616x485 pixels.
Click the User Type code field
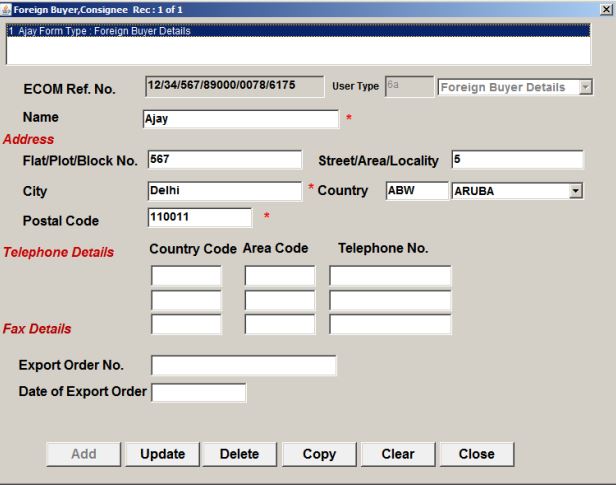point(409,86)
